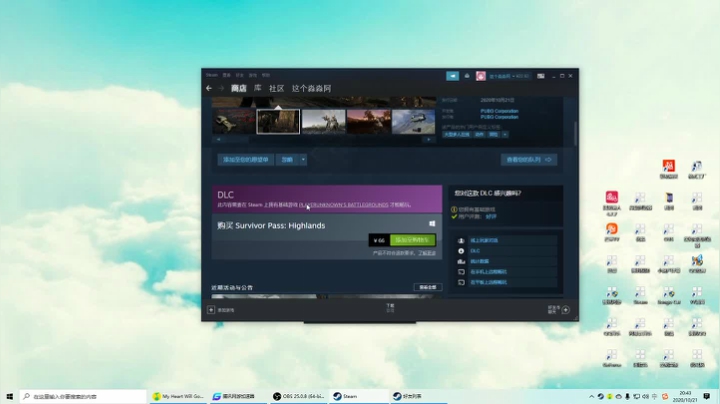Click the Windows taskbar search box
This screenshot has width=720, height=404.
tap(83, 396)
